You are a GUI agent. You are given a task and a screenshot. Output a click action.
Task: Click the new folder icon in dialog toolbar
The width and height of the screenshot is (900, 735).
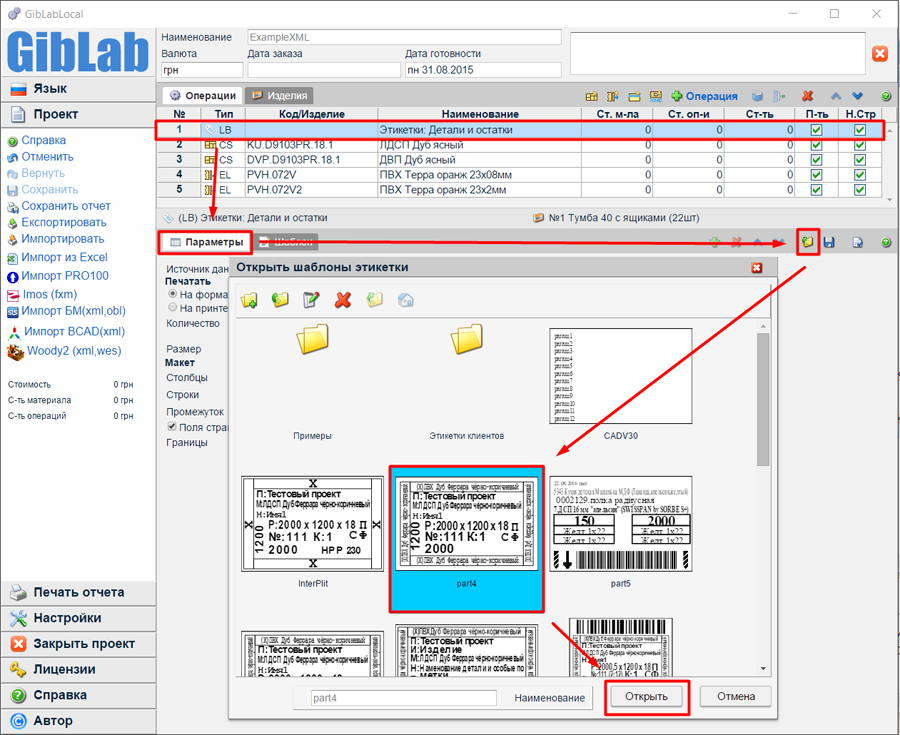249,300
